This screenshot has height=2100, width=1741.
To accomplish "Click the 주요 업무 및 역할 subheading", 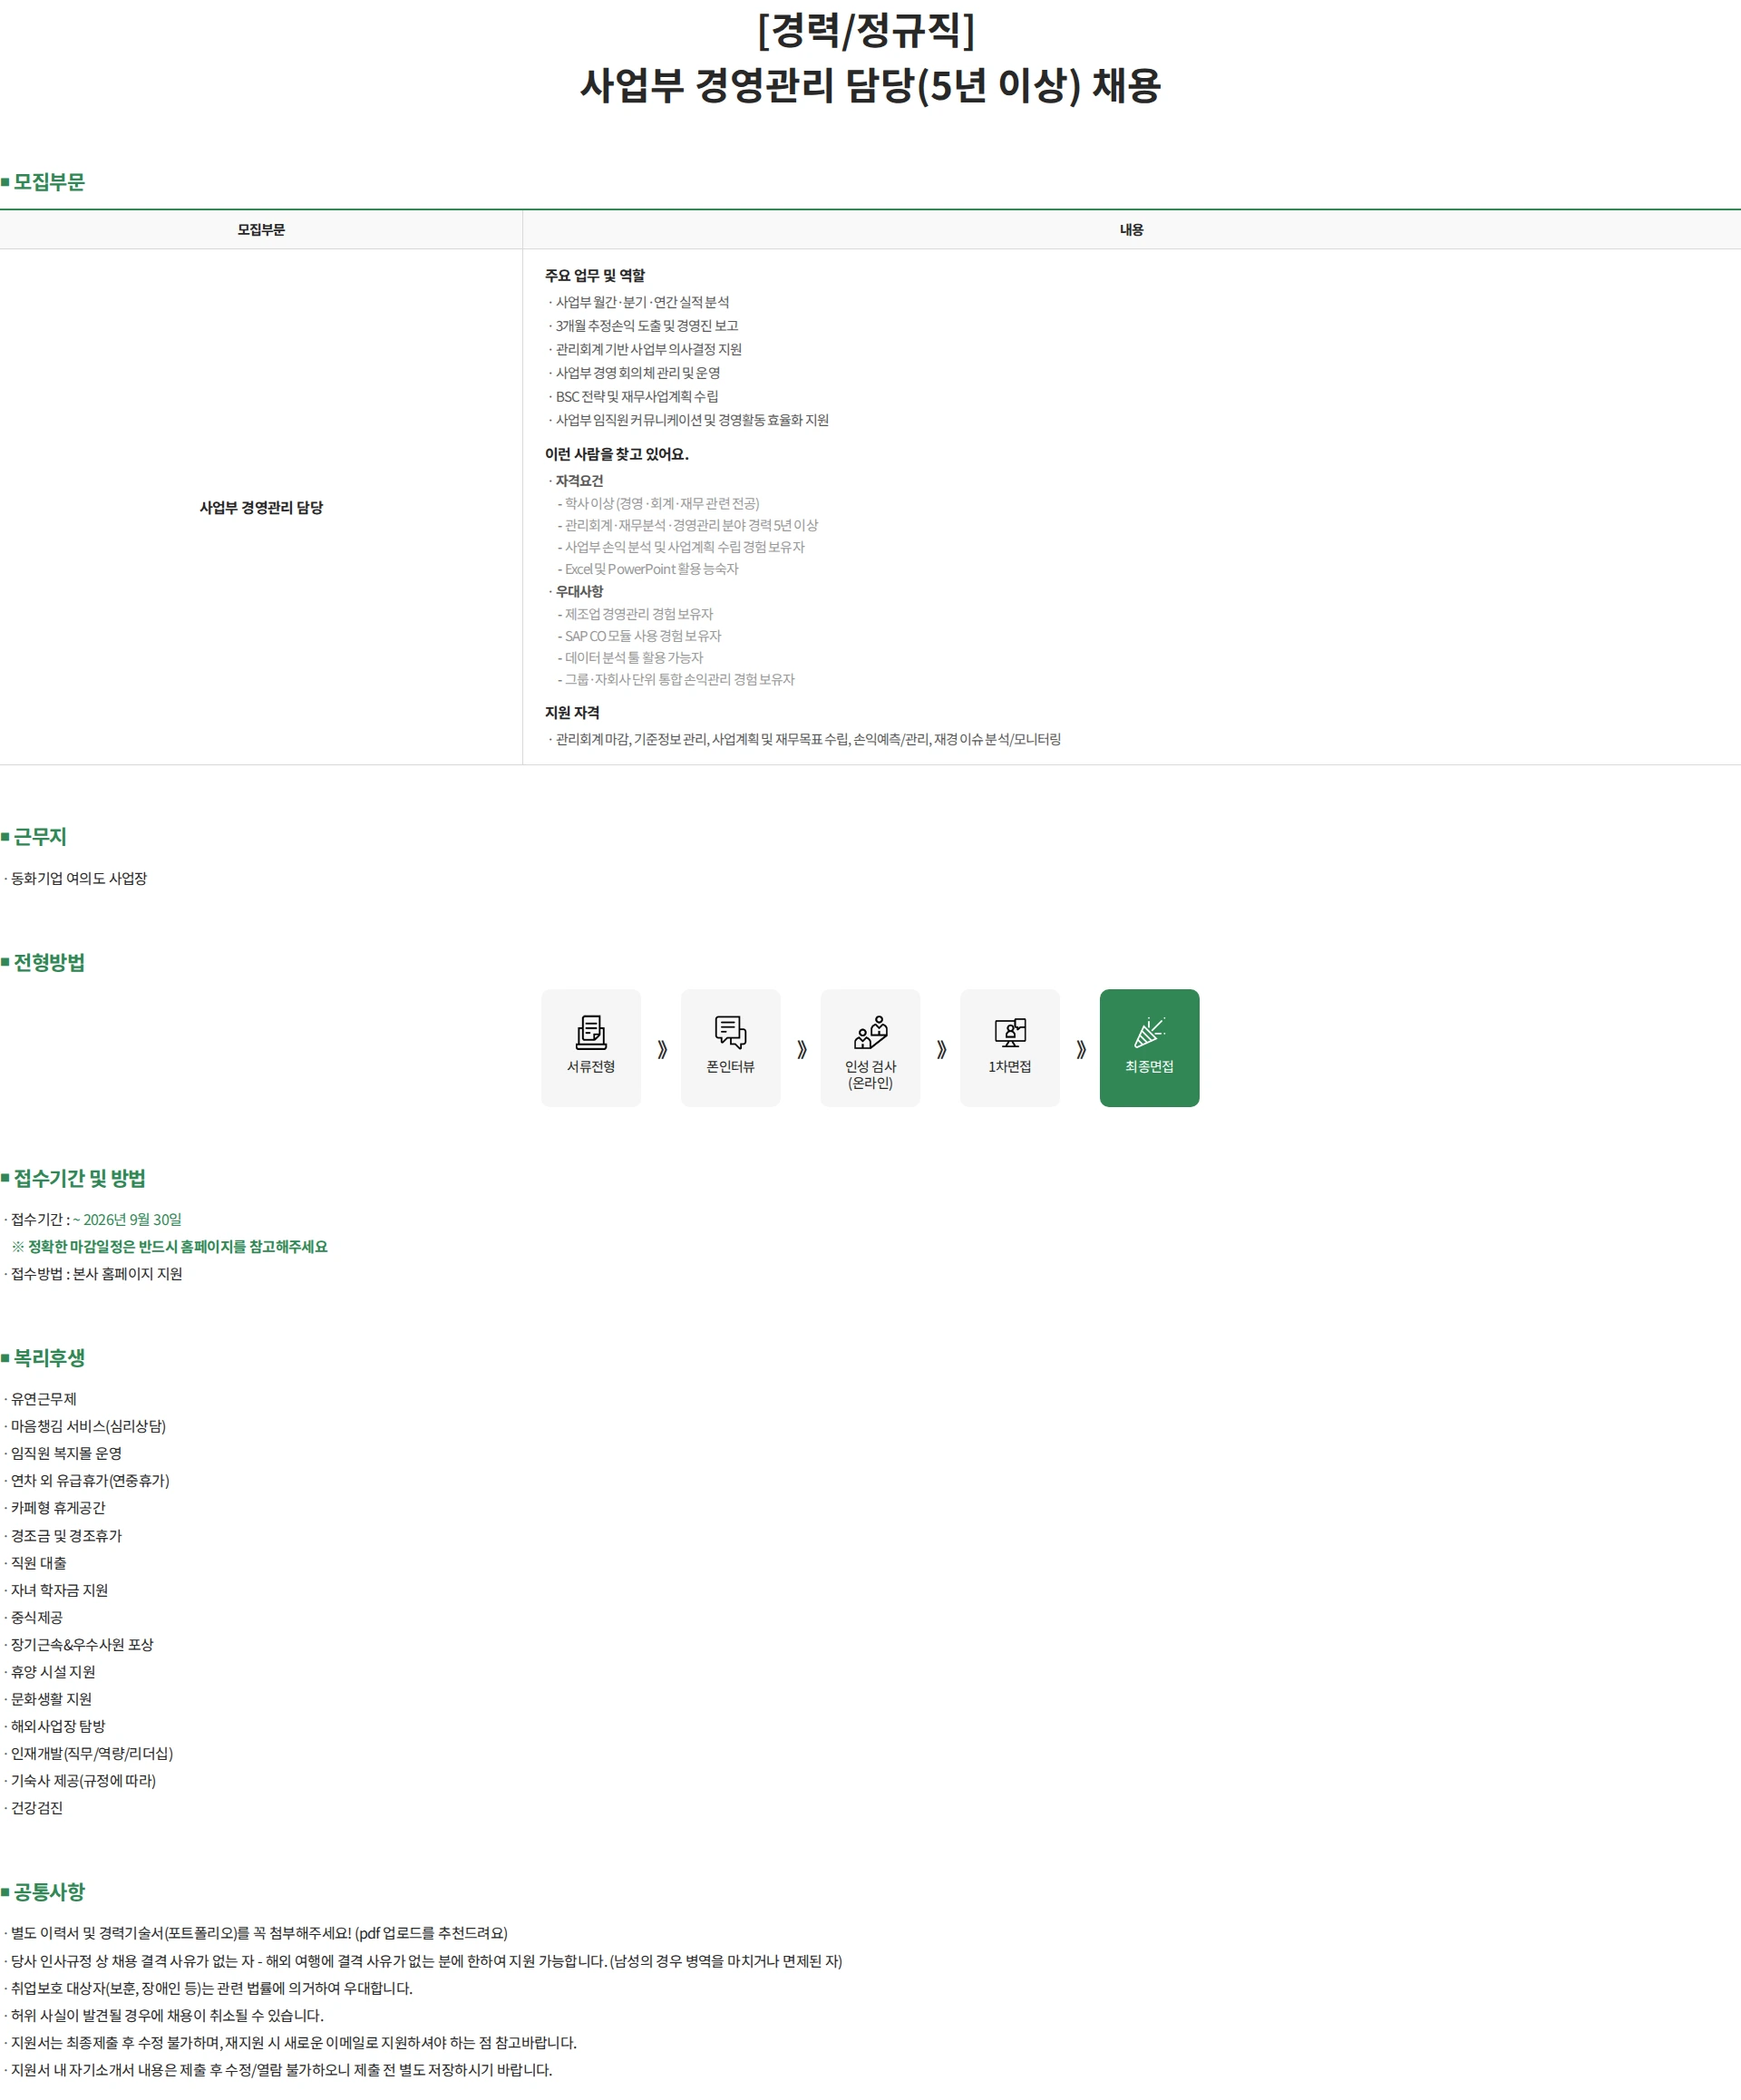I will click(595, 275).
